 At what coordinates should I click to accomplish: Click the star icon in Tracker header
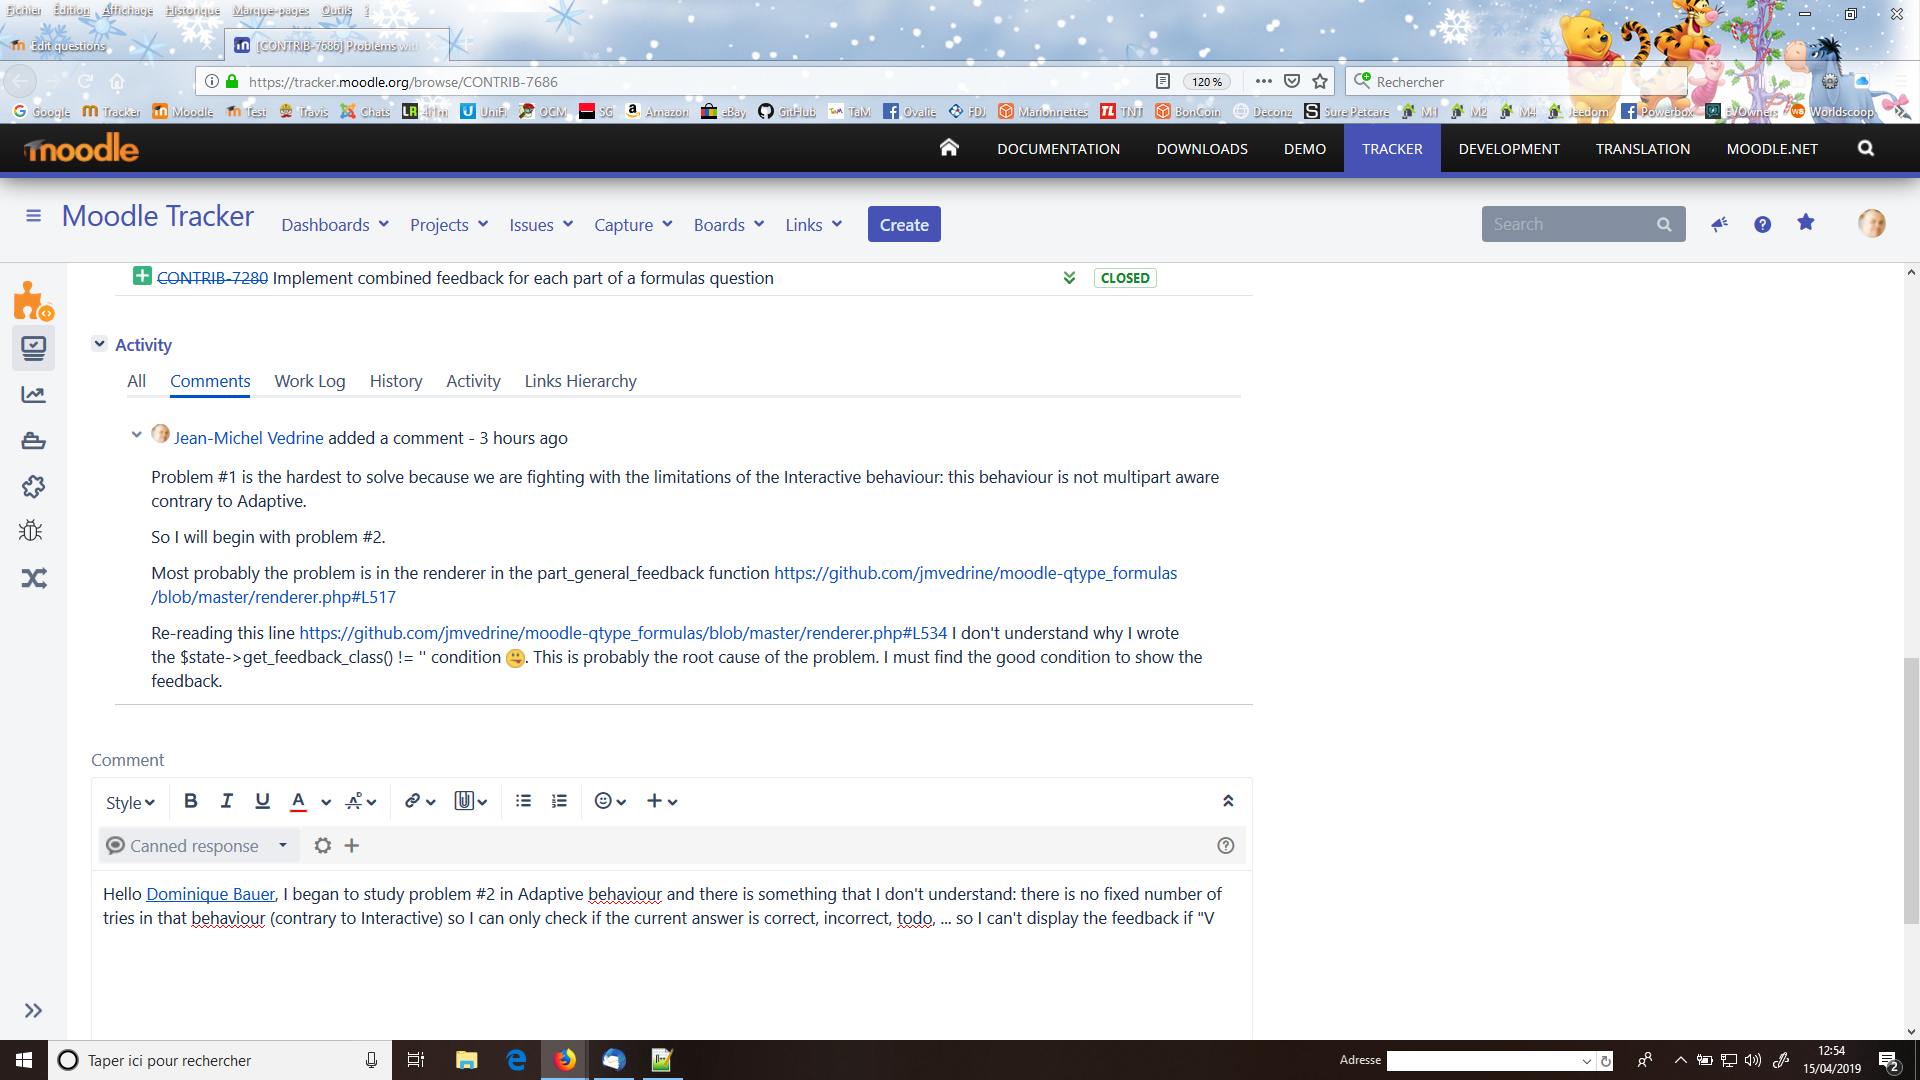1805,223
